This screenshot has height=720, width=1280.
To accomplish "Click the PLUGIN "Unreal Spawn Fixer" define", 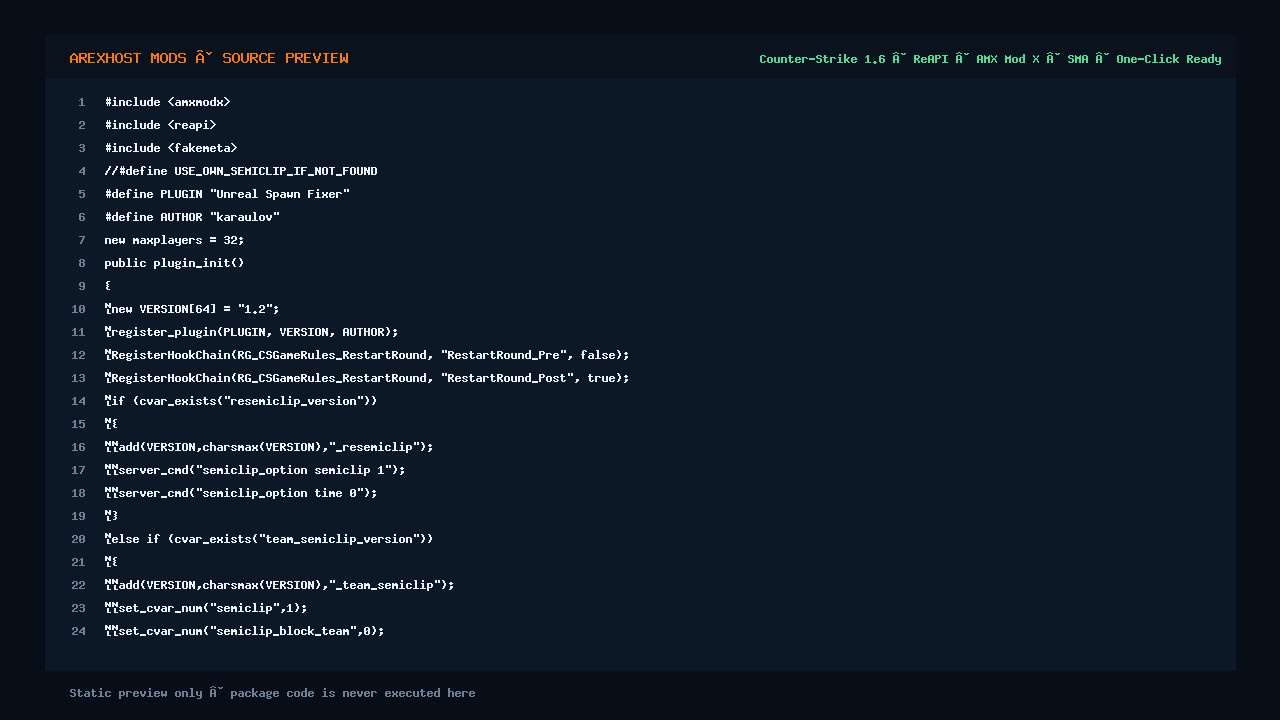I will coord(227,194).
